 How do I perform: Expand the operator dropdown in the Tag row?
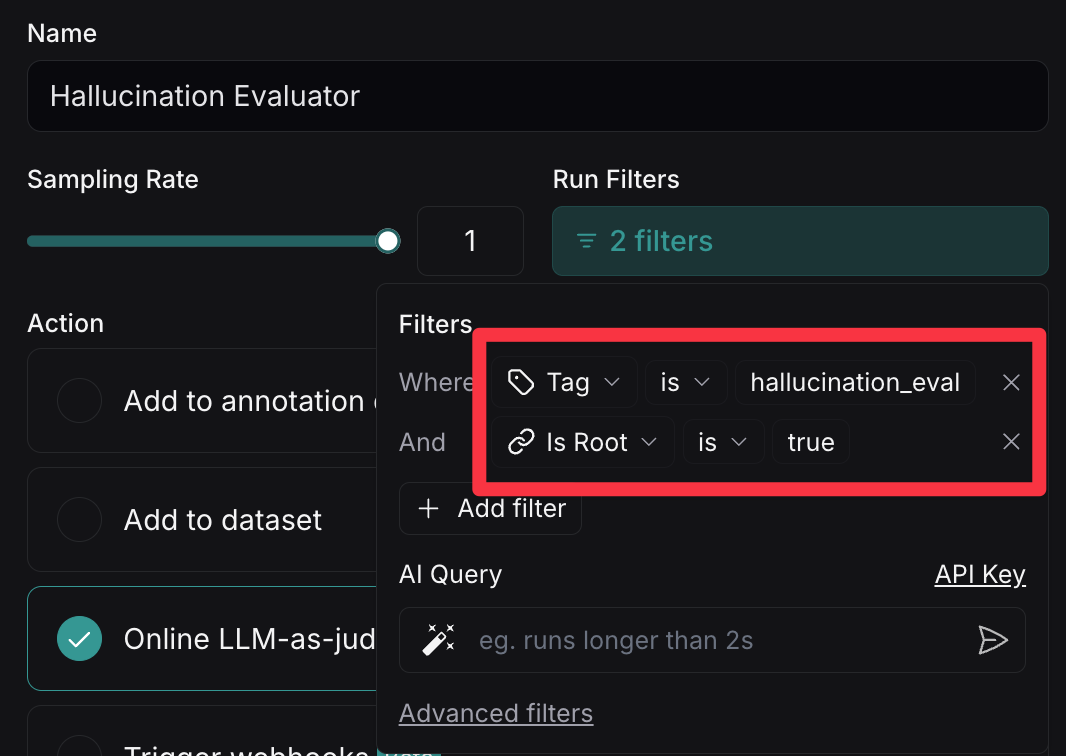(684, 382)
